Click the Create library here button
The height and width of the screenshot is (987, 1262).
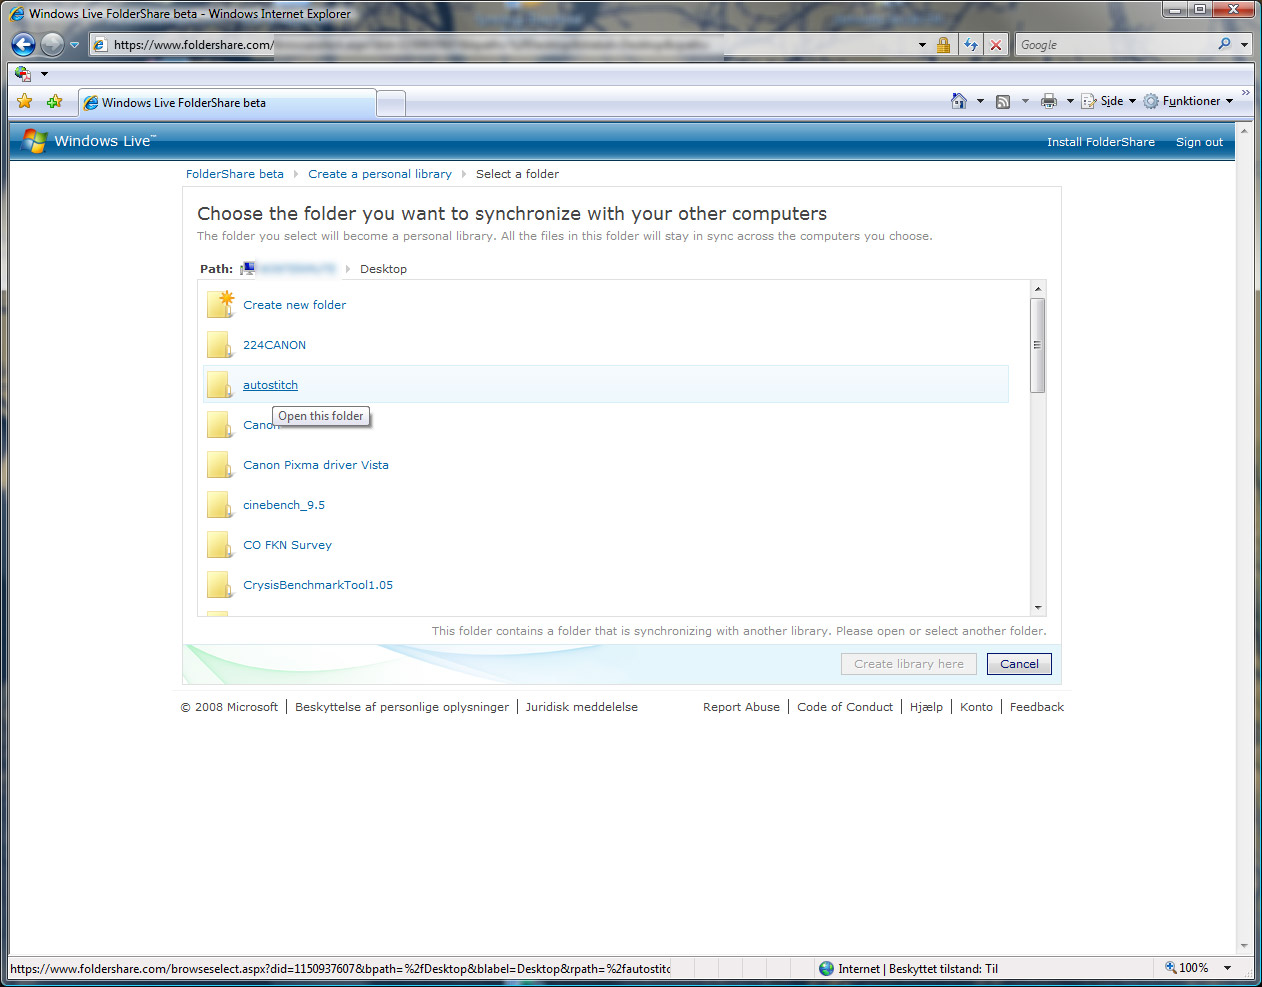point(908,664)
